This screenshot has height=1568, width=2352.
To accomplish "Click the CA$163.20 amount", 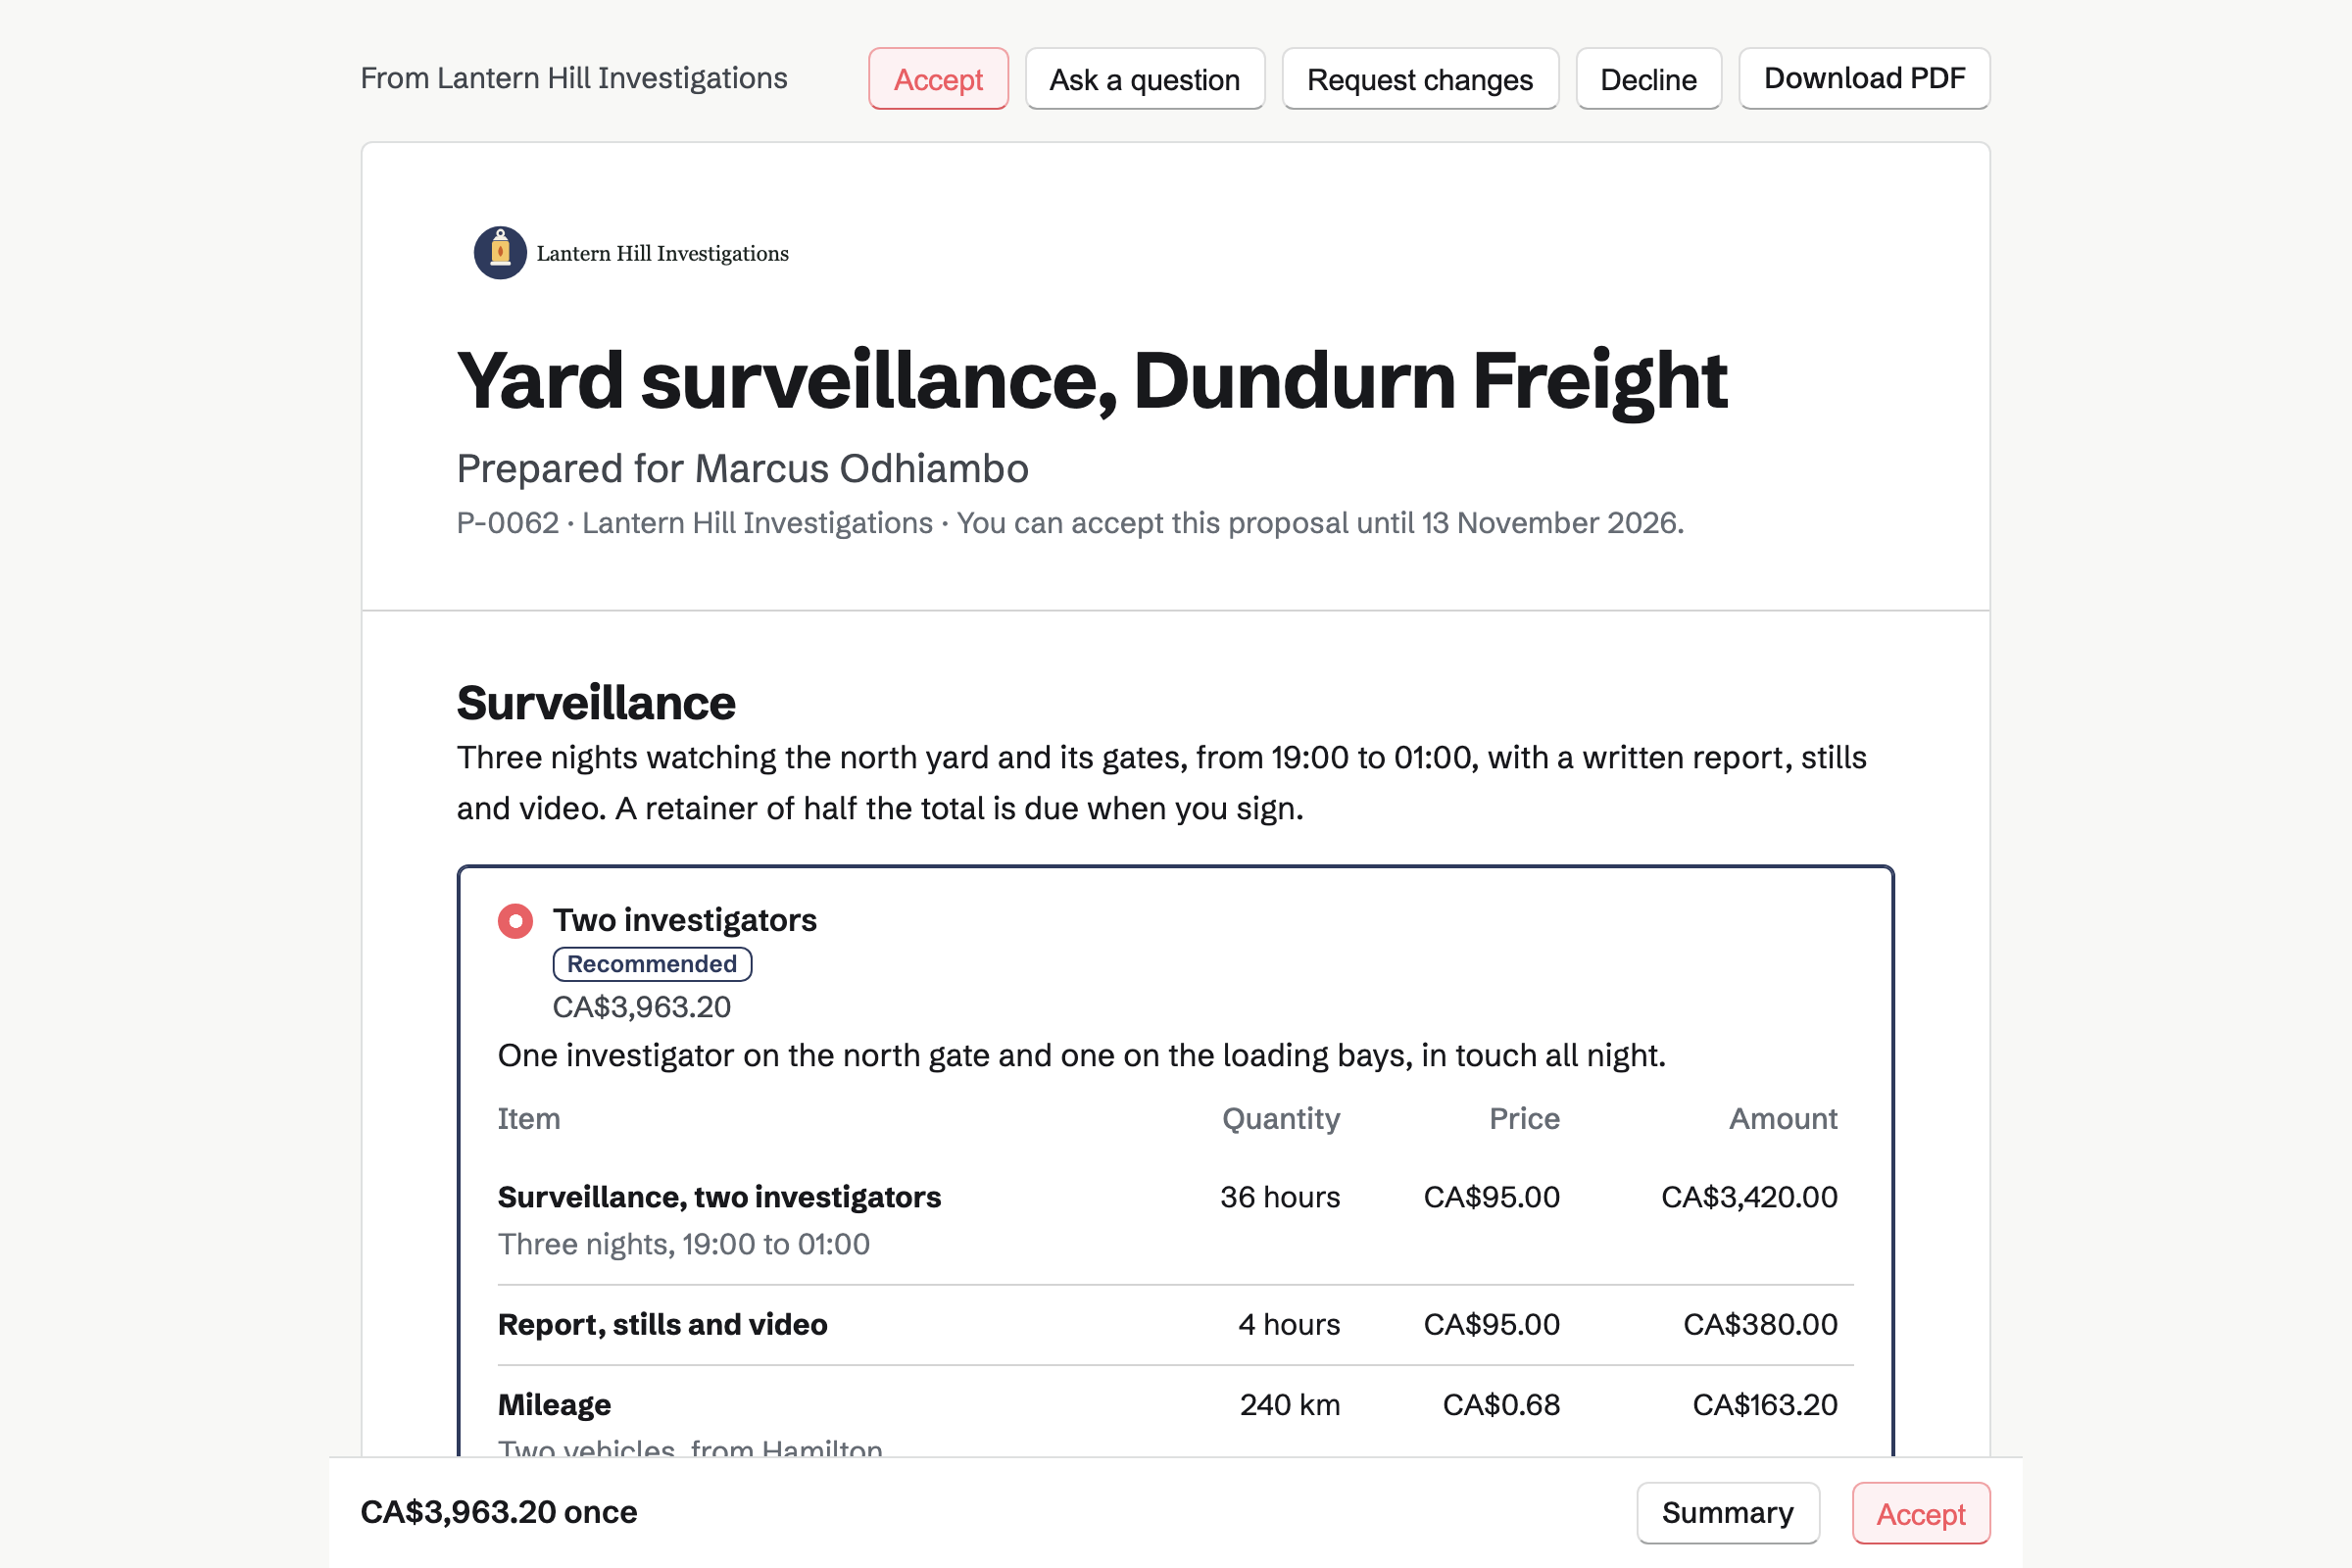I will (1765, 1405).
